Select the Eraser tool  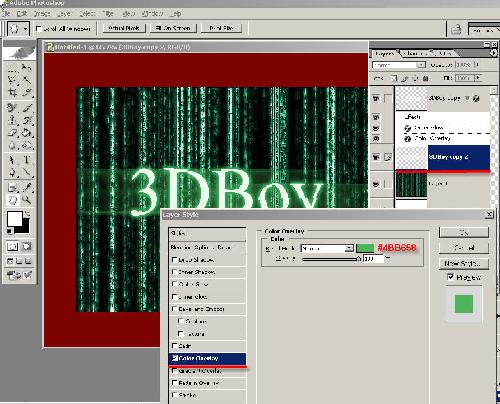[13, 133]
